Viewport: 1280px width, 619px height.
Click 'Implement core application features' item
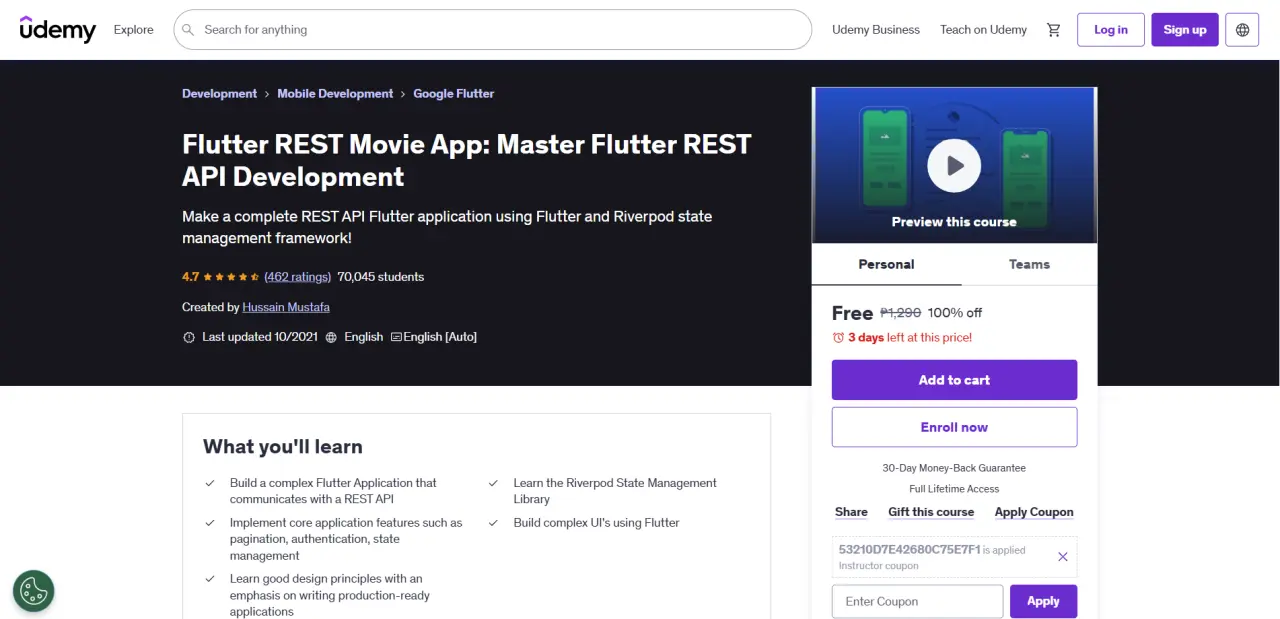pyautogui.click(x=346, y=539)
